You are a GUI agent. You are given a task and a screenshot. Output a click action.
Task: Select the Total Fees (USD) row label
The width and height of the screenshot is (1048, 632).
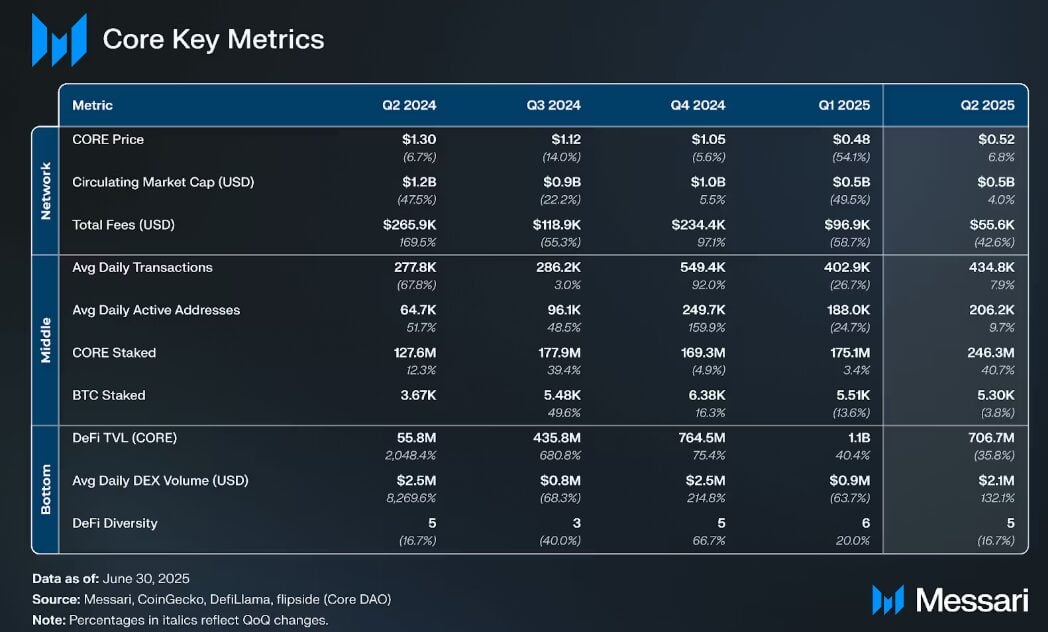coord(123,225)
